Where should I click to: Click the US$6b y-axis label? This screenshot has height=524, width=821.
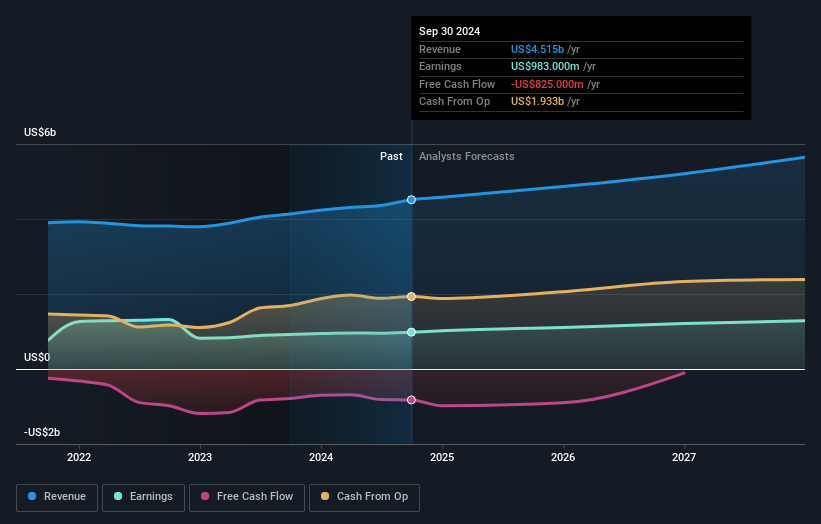[40, 132]
